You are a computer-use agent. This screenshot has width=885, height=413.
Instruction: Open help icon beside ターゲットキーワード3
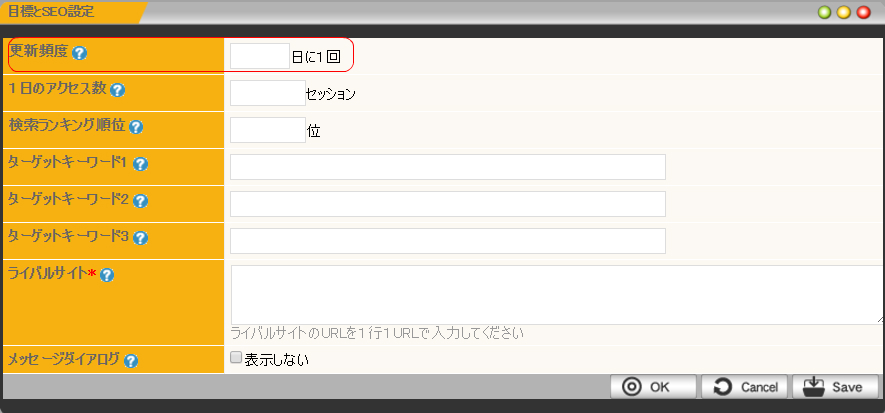141,238
